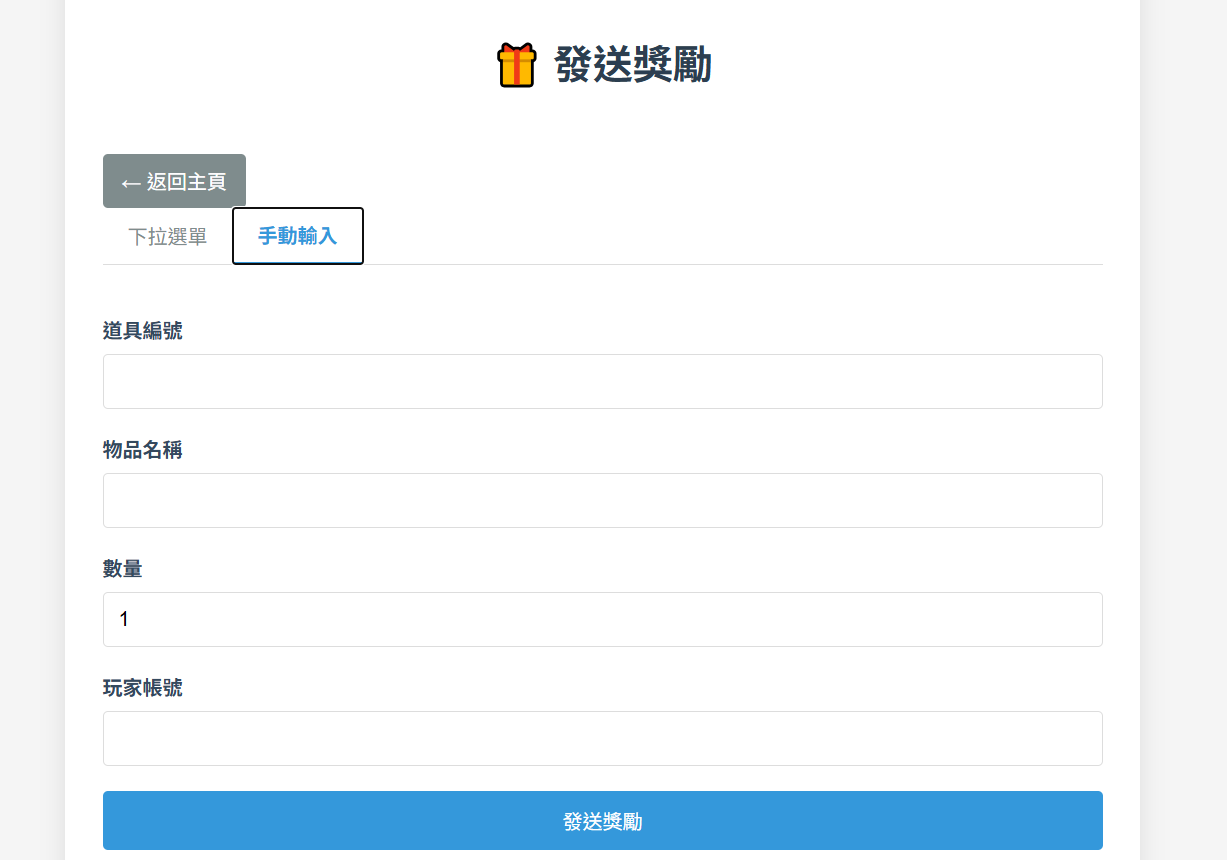Focus the 玩家帳號 input field
1227x860 pixels.
pyautogui.click(x=602, y=738)
